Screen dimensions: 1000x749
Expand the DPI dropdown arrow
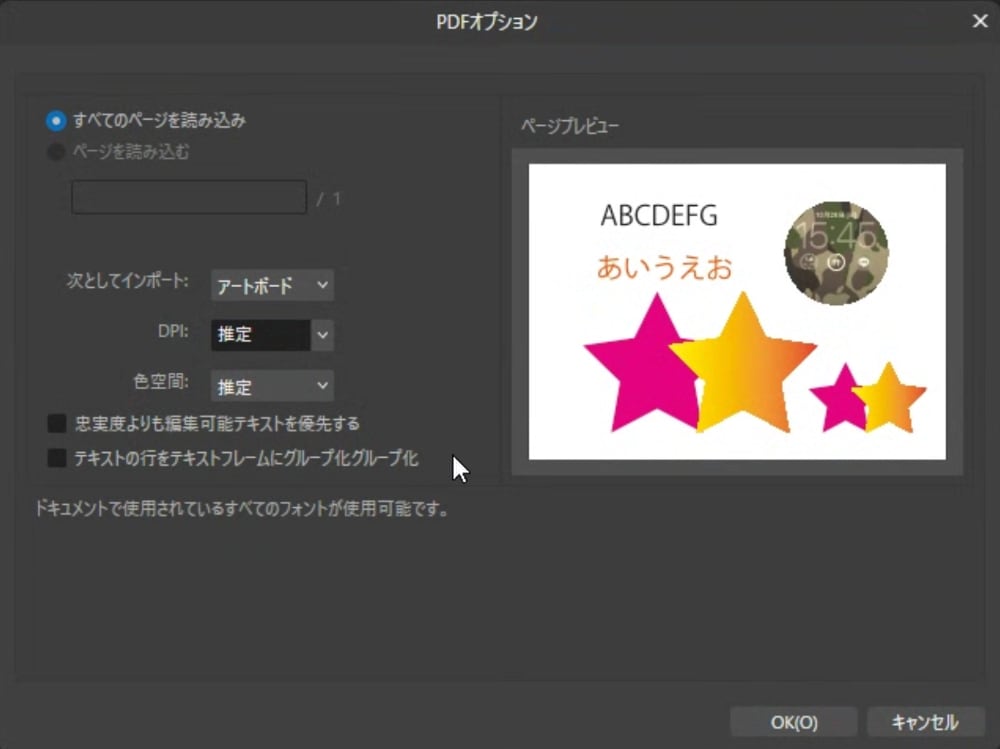(322, 335)
